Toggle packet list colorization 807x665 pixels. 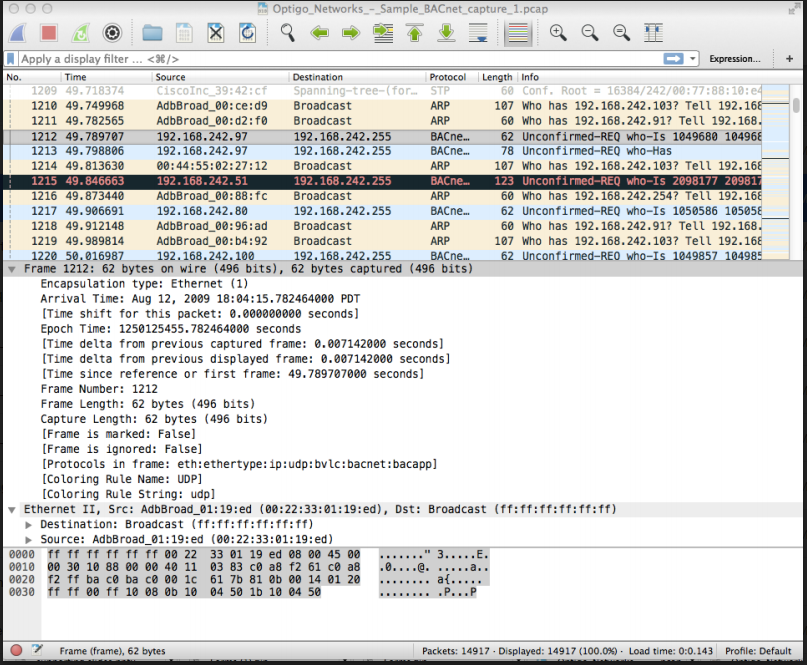tap(516, 31)
